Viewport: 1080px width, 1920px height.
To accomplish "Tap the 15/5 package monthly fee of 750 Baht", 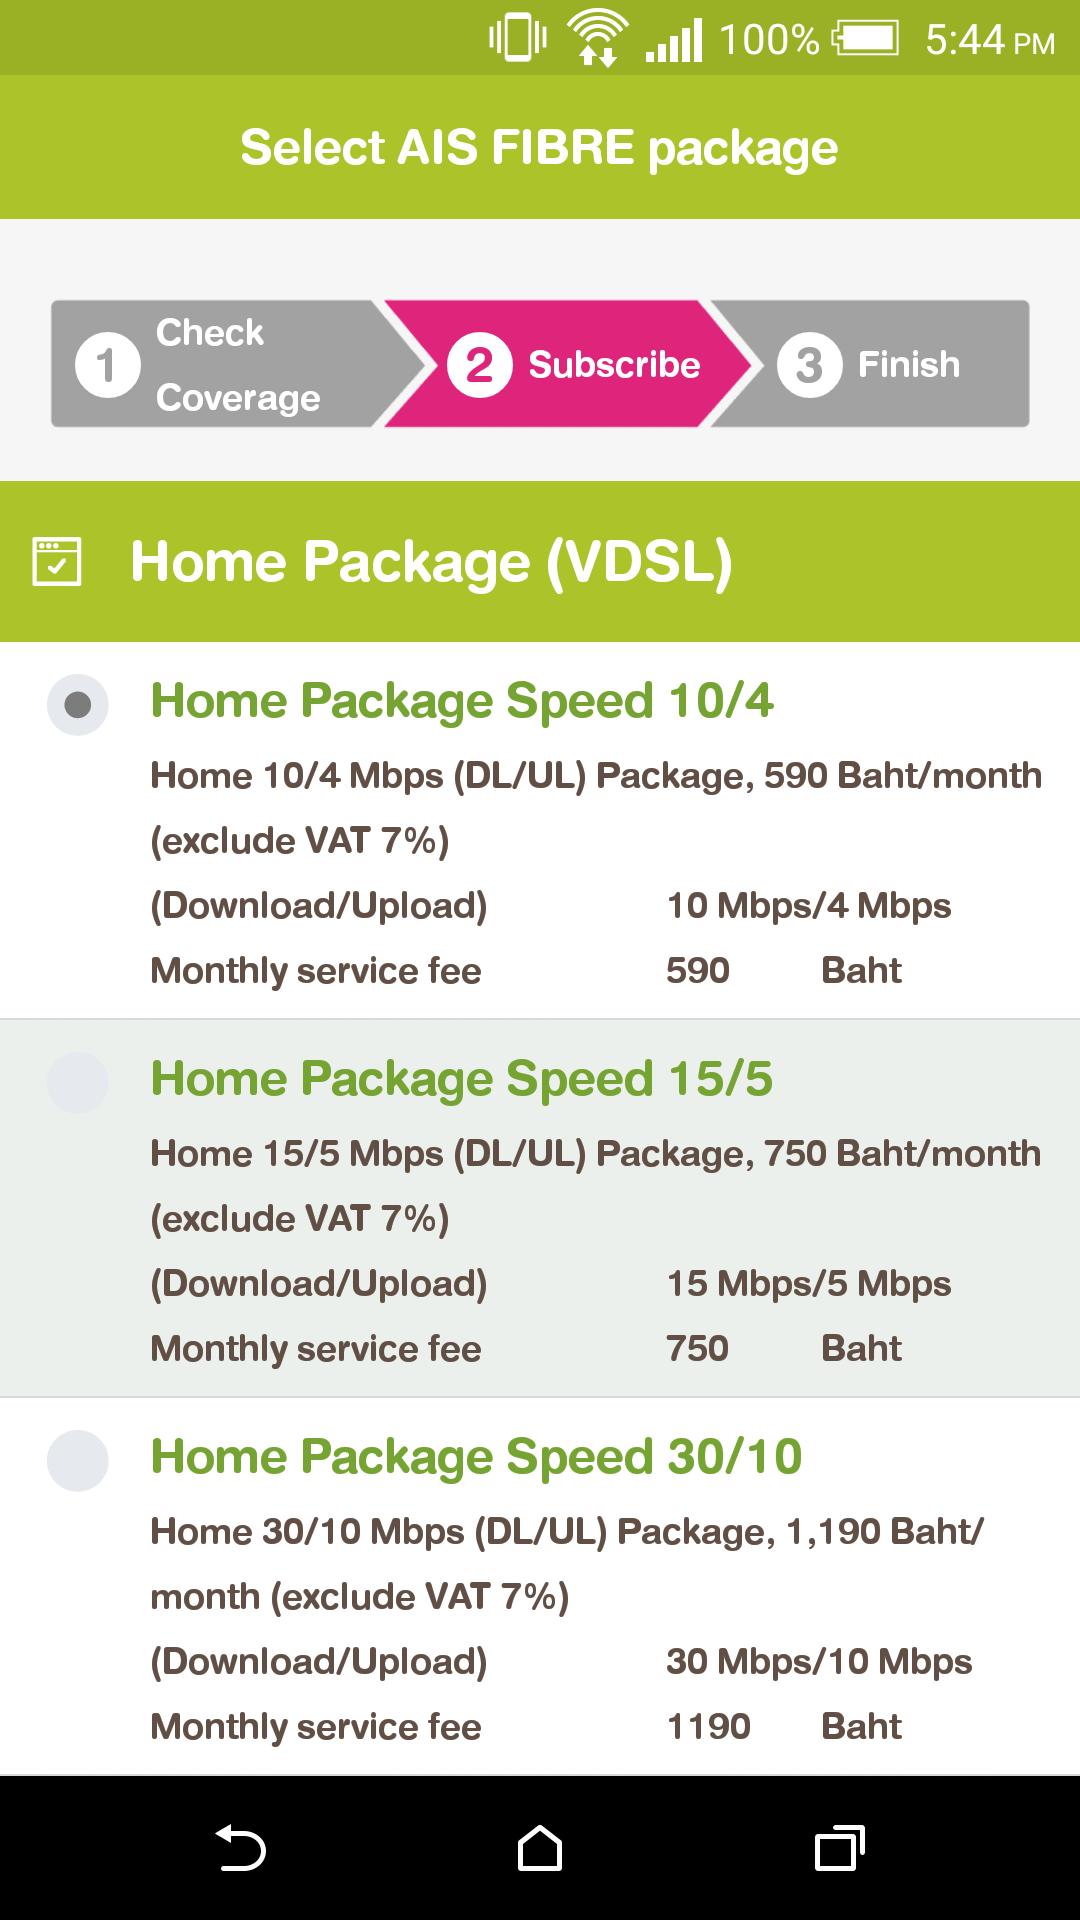I will [697, 1348].
